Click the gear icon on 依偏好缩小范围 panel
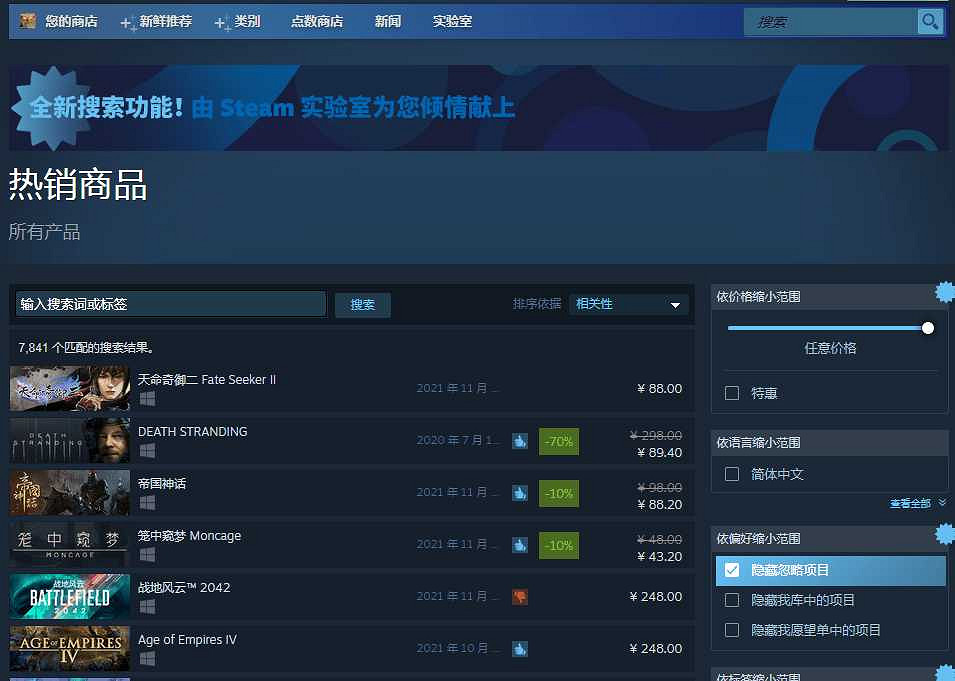The image size is (955, 681). tap(945, 532)
